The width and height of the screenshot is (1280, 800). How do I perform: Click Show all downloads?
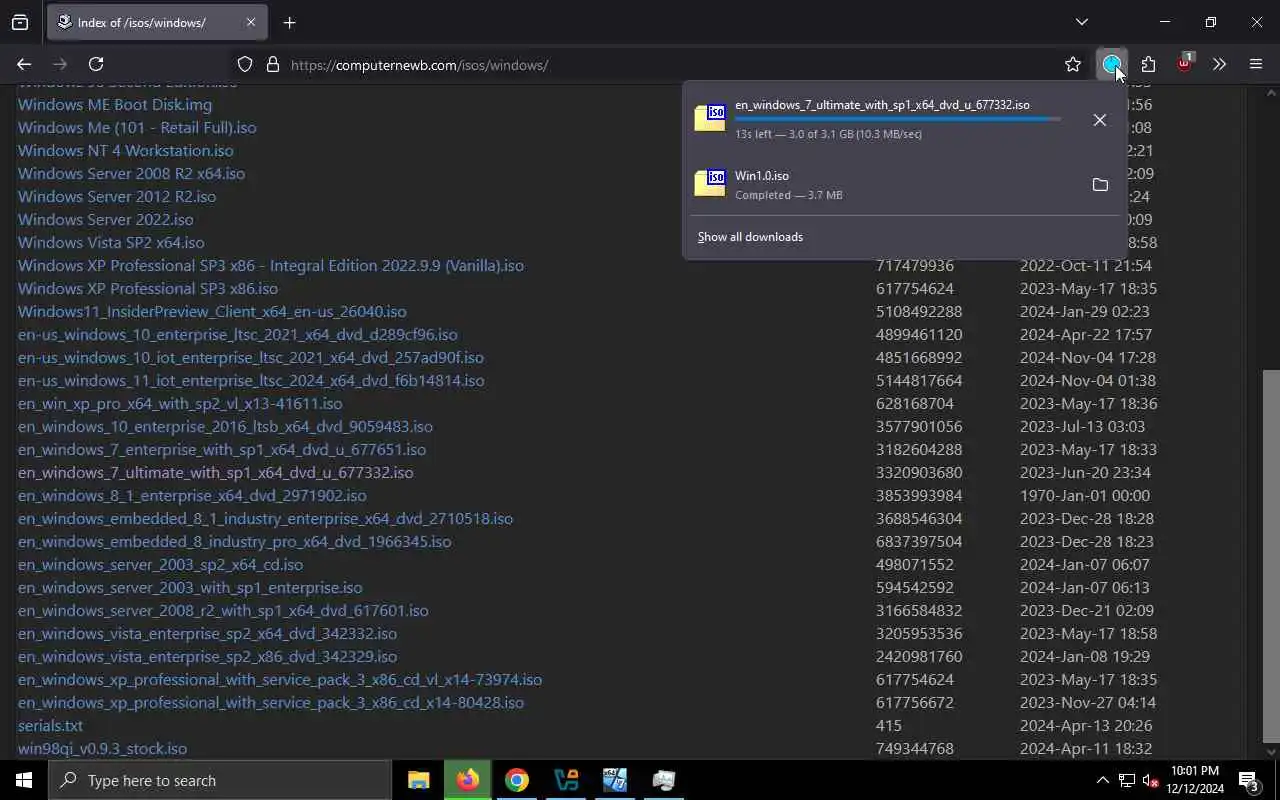coord(750,237)
